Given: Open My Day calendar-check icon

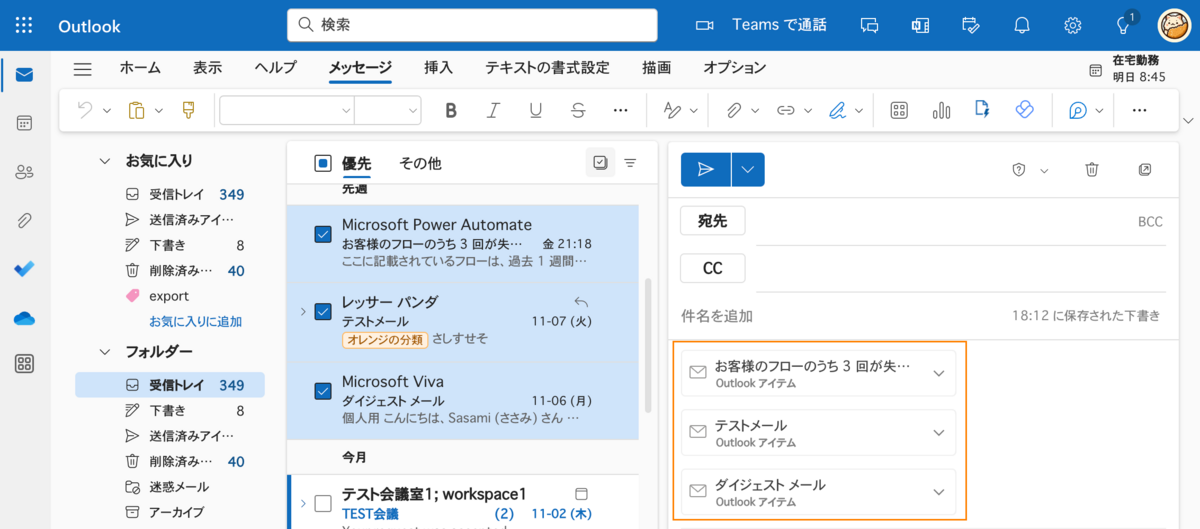Looking at the screenshot, I should click(x=971, y=25).
